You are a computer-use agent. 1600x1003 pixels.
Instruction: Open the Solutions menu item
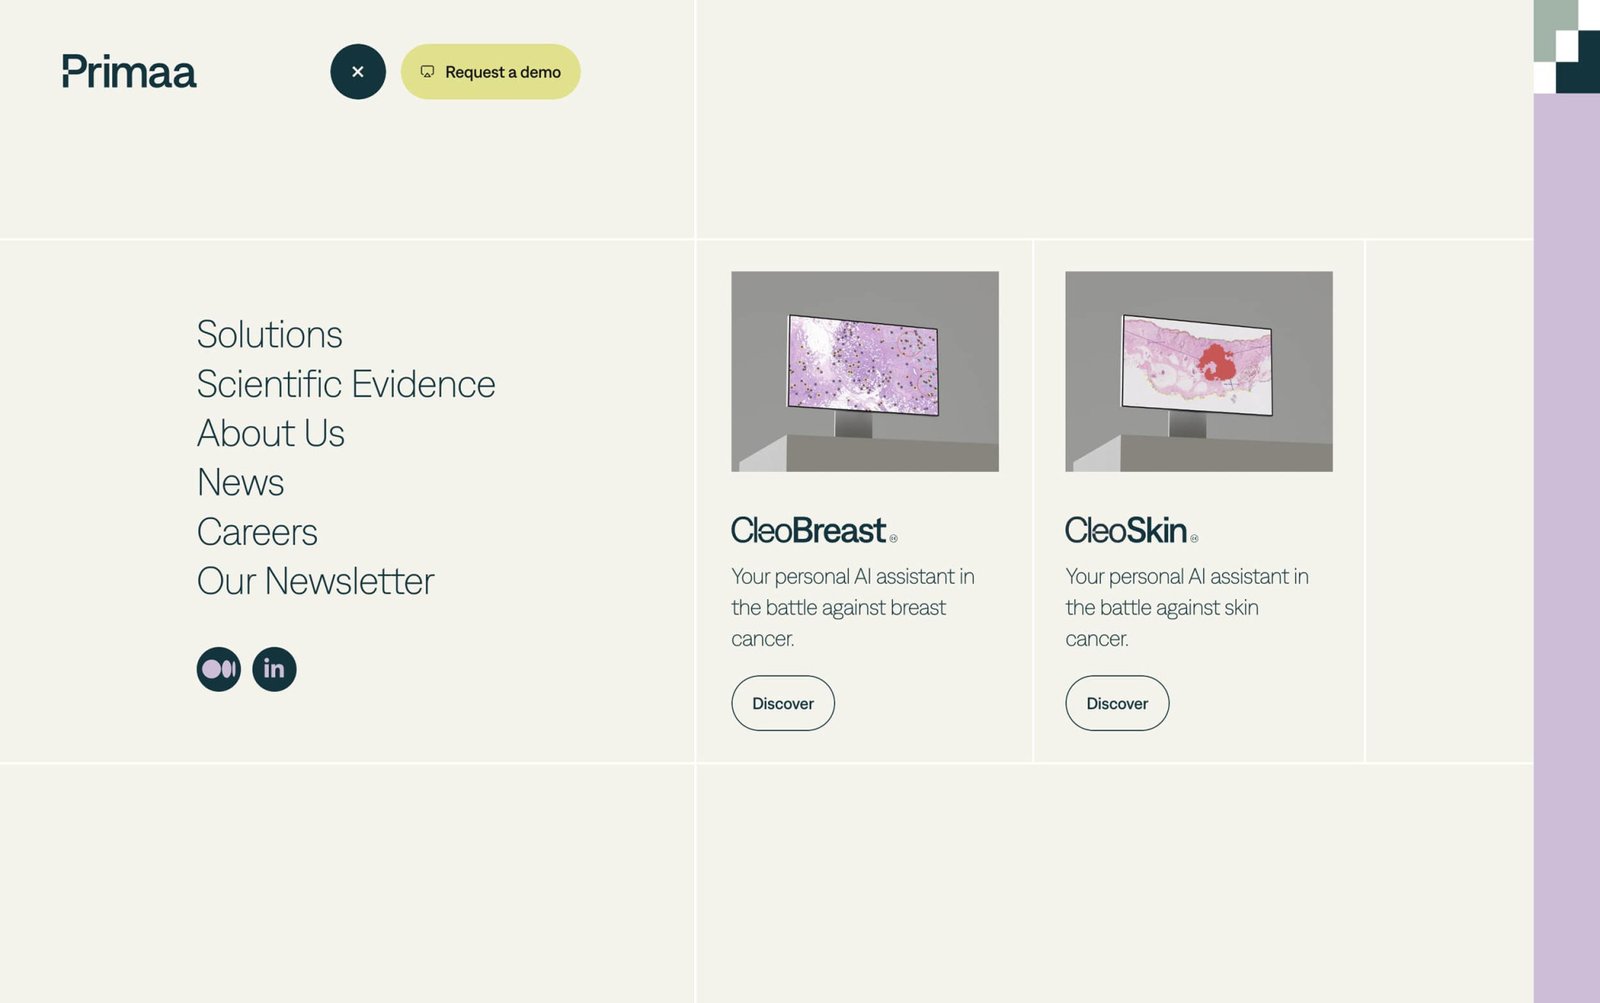click(269, 335)
